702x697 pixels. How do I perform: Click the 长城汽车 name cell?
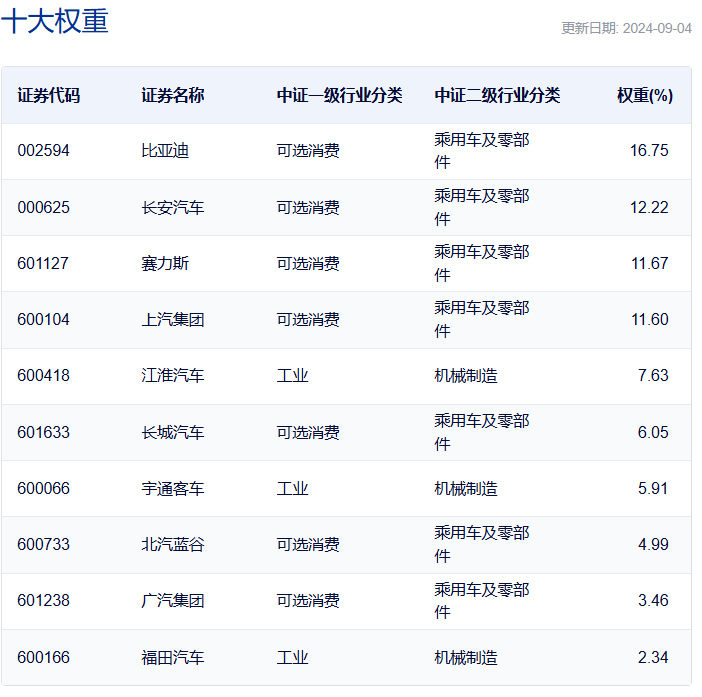(173, 432)
